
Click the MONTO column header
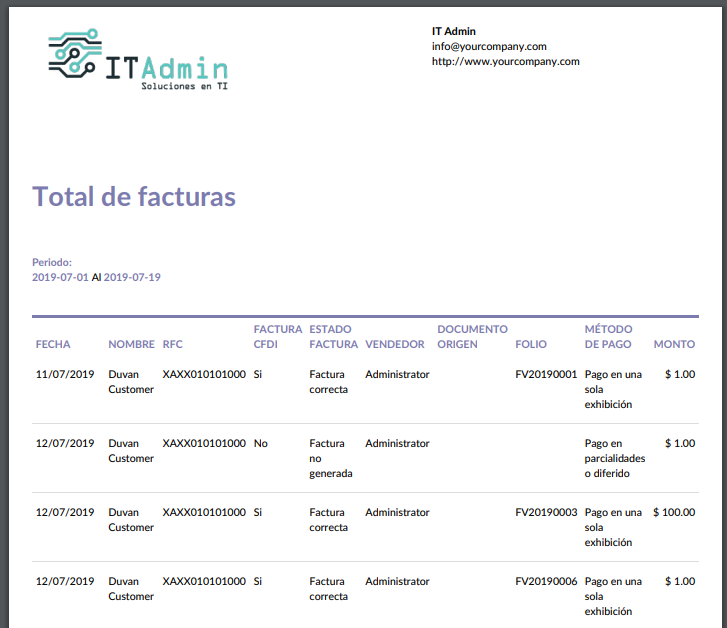674,344
